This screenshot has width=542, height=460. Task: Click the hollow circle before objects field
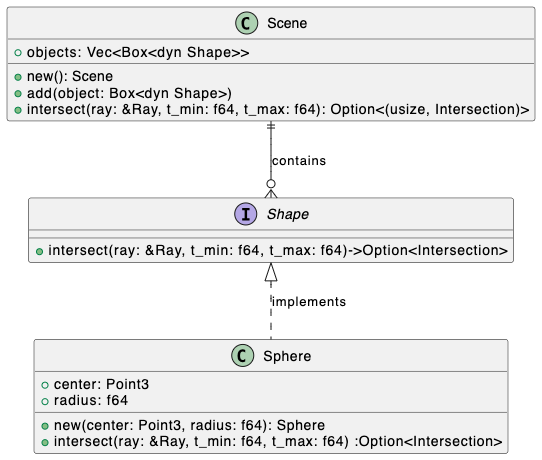[18, 53]
